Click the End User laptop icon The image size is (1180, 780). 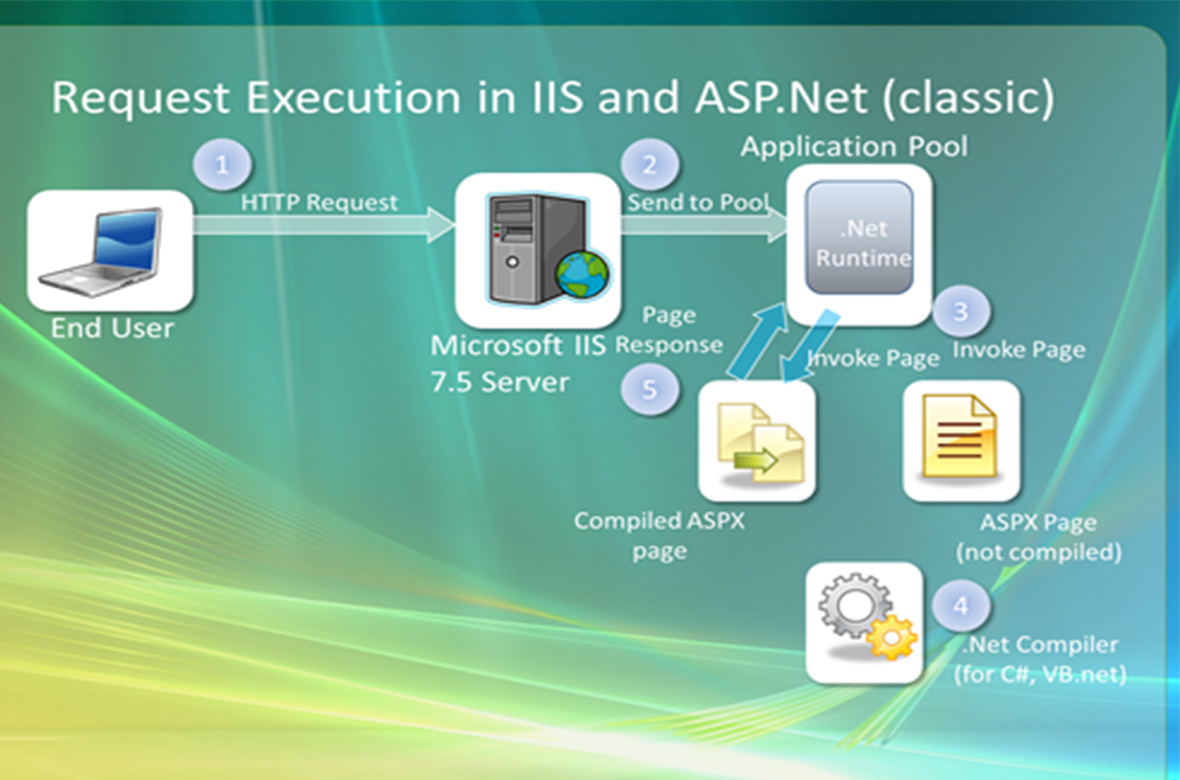[109, 250]
